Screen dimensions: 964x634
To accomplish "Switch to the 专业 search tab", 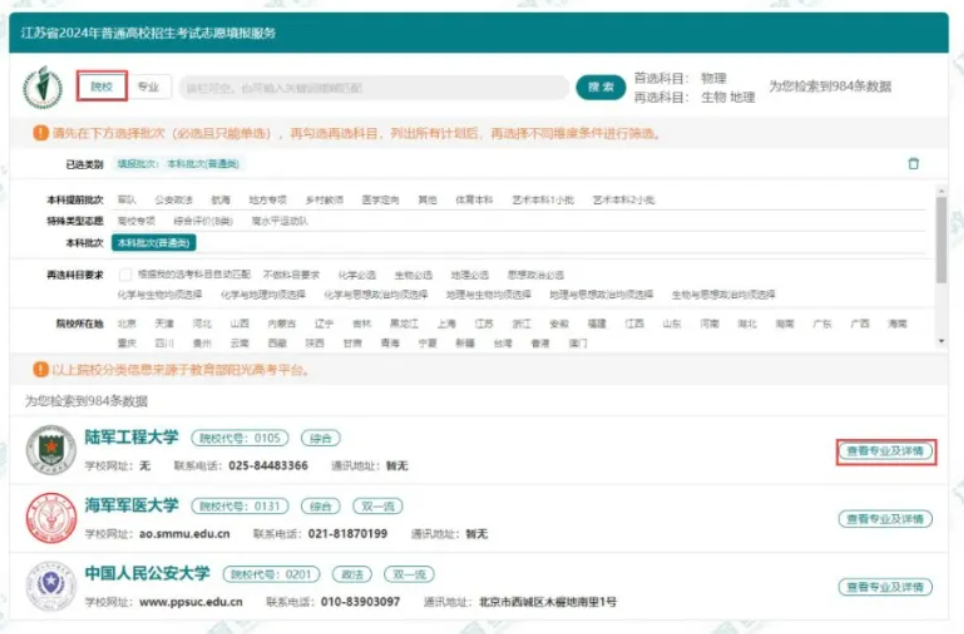I will pyautogui.click(x=148, y=87).
